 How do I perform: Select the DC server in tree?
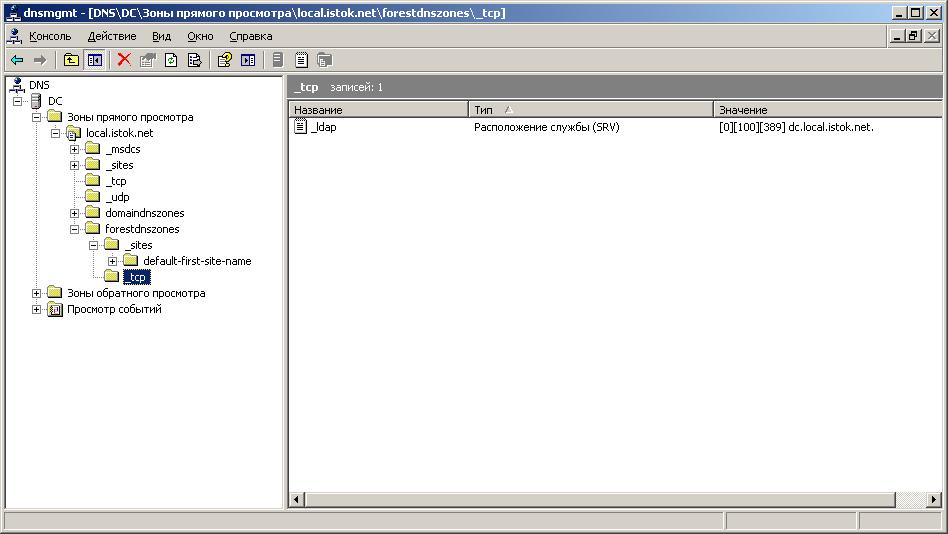[x=55, y=101]
